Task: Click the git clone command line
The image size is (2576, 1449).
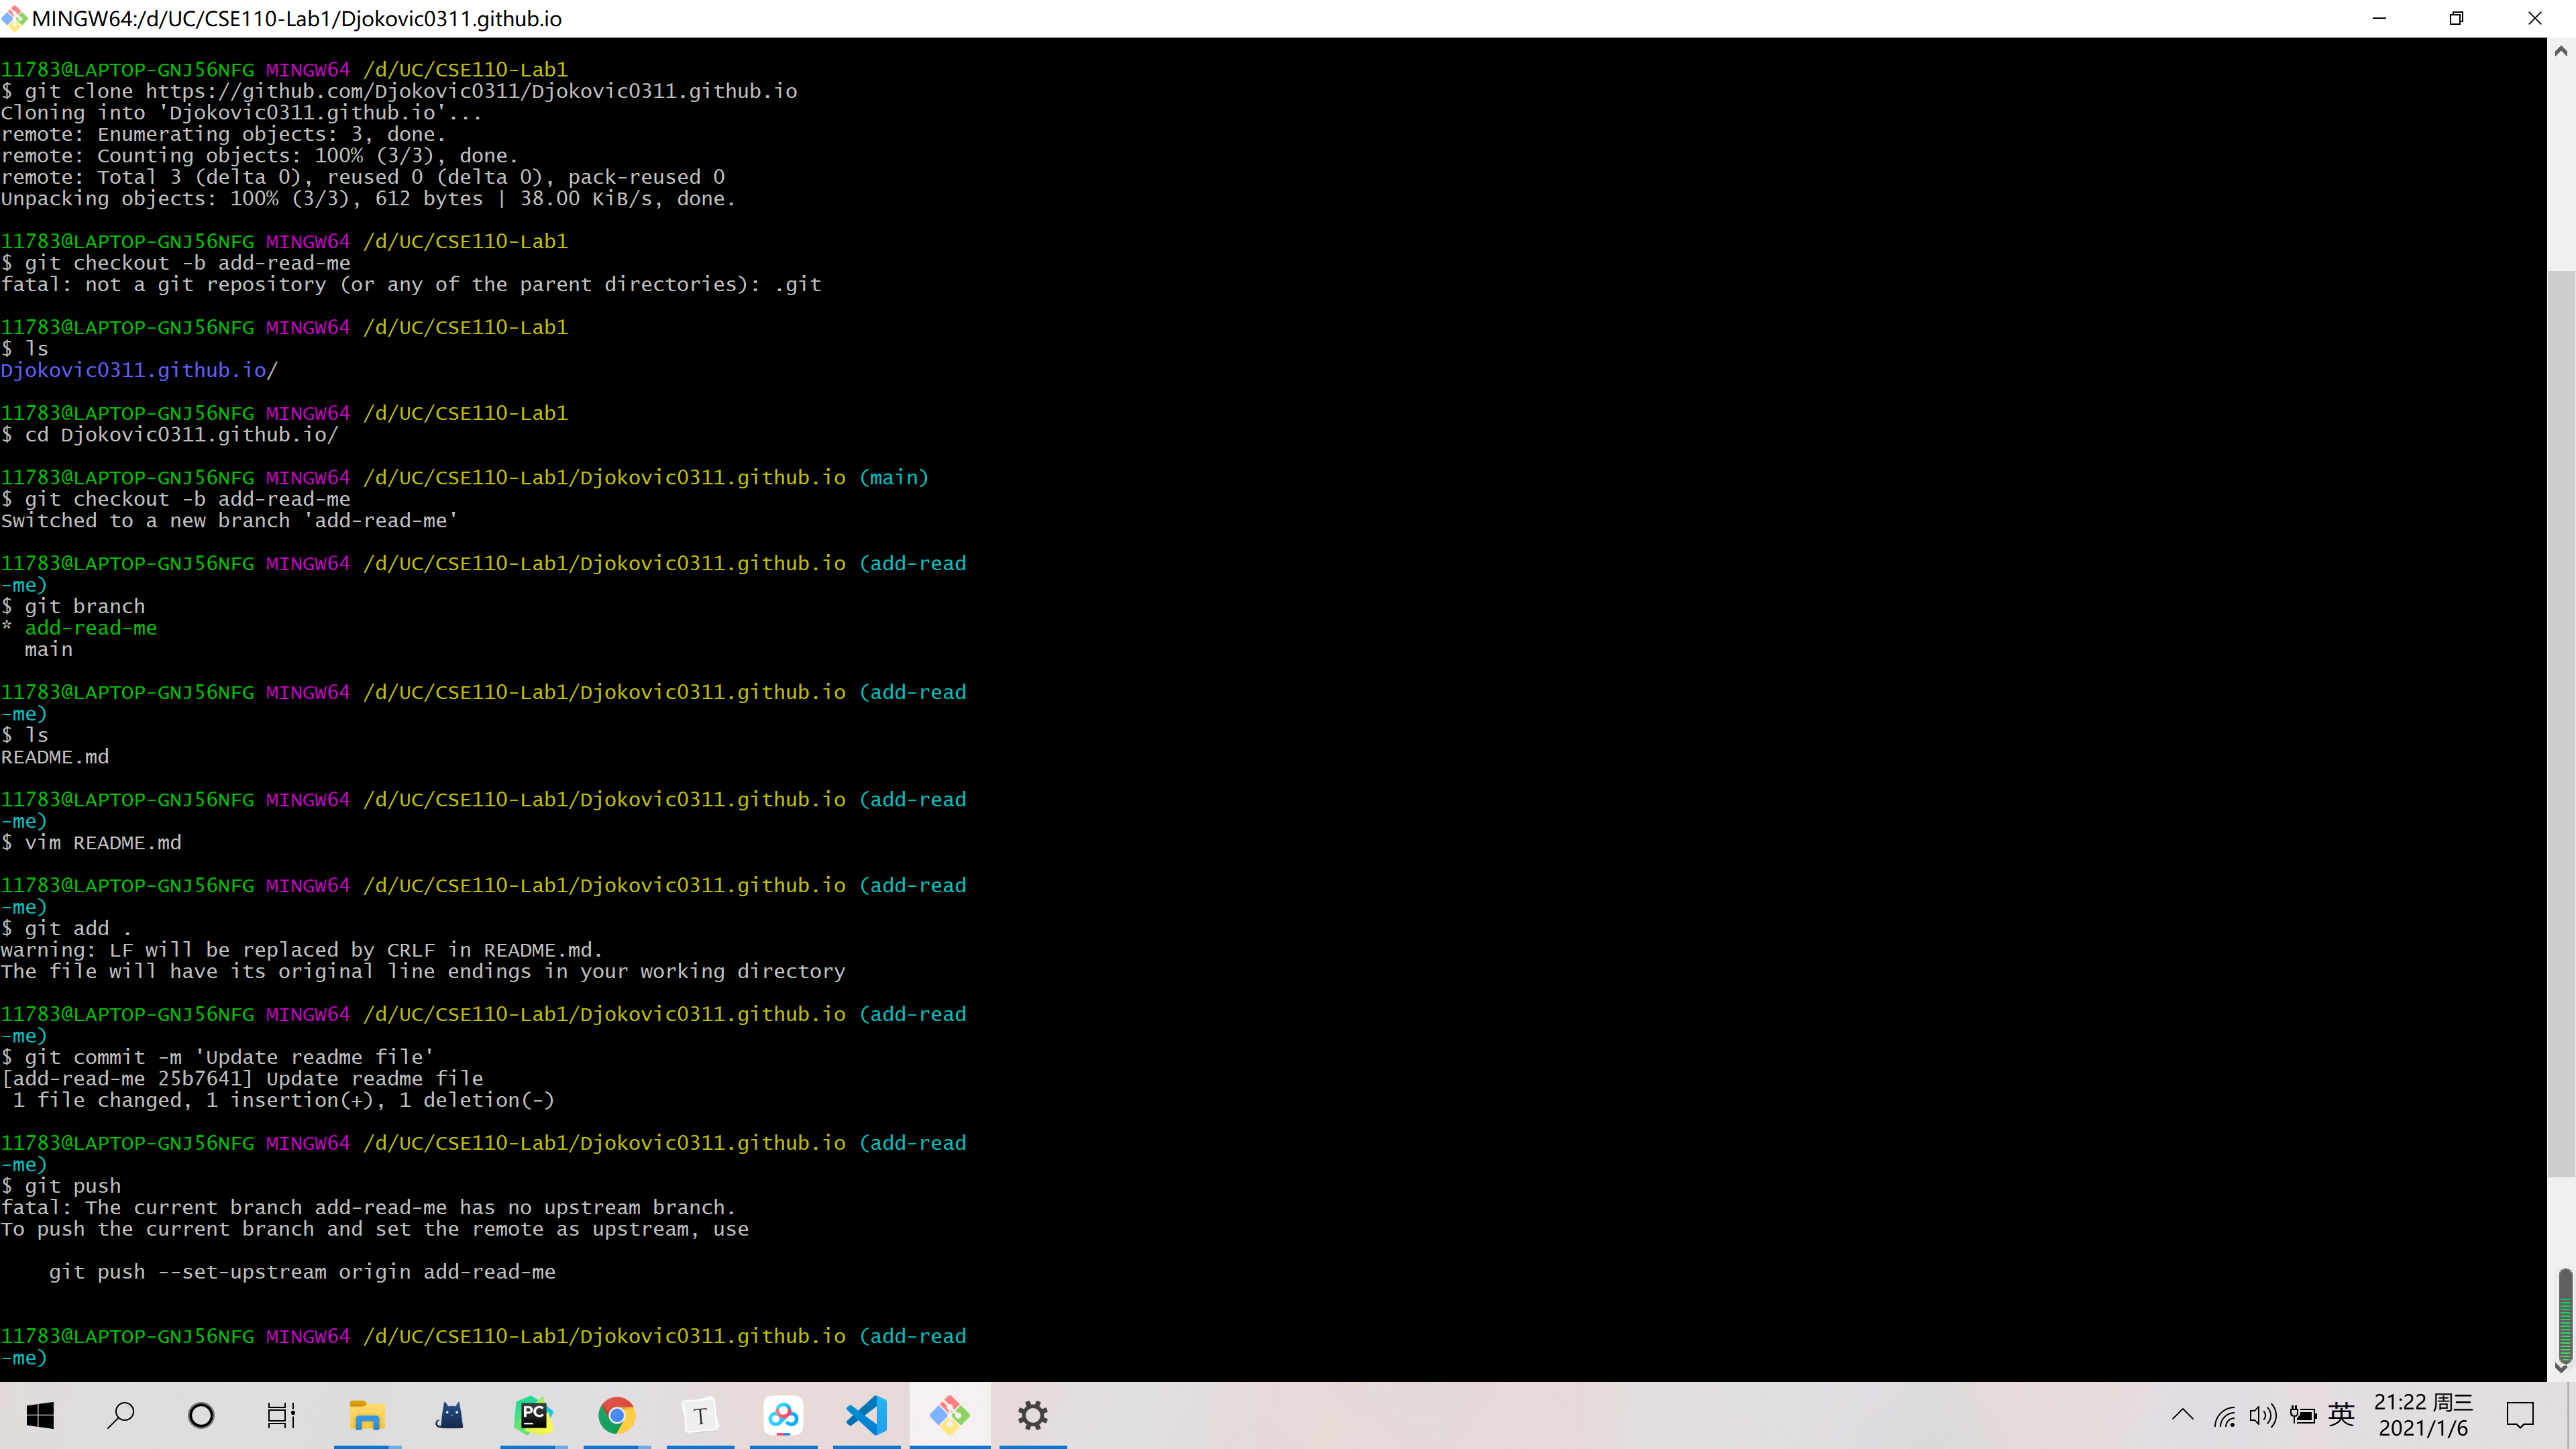Action: 399,91
